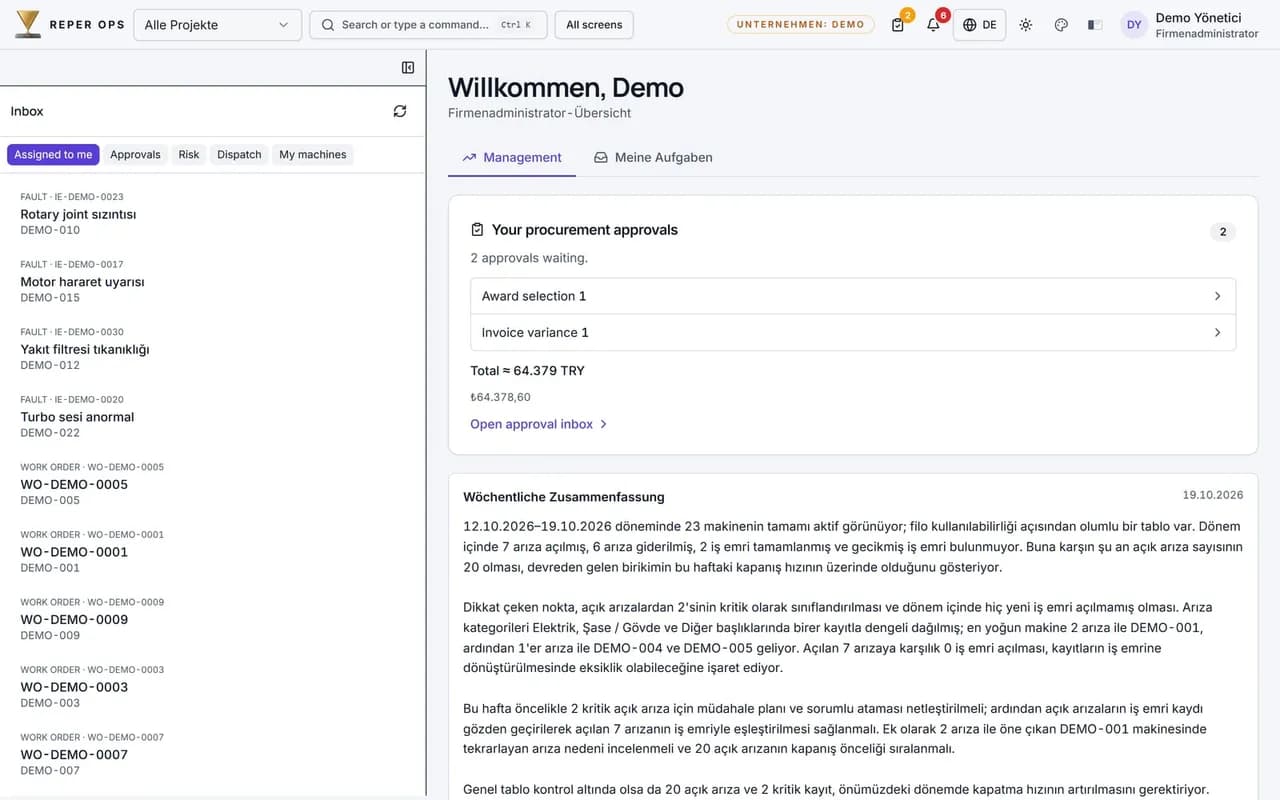The image size is (1280, 800).
Task: Open the approvals clipboard icon with badge
Action: click(898, 25)
